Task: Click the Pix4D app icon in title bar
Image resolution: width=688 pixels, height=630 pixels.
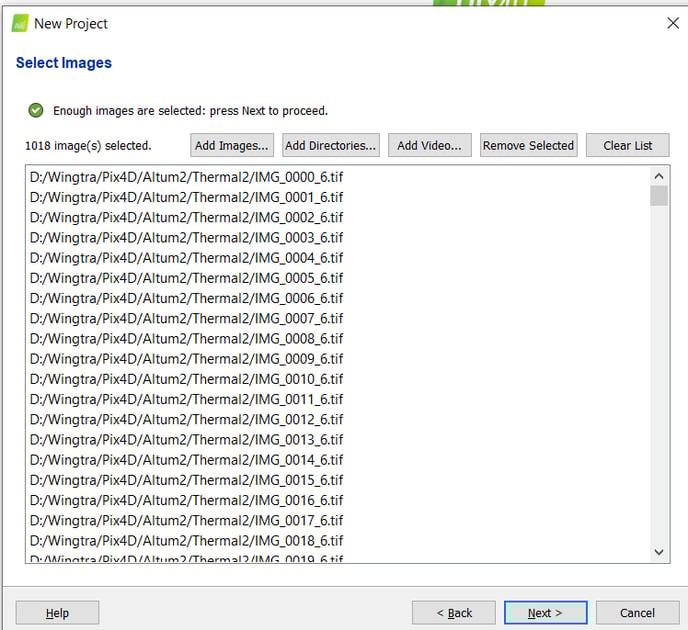Action: click(20, 23)
